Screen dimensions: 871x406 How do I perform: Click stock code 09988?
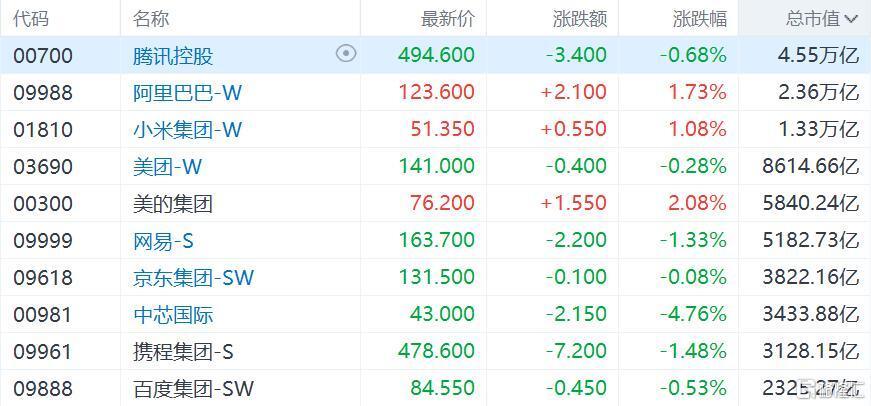(43, 92)
